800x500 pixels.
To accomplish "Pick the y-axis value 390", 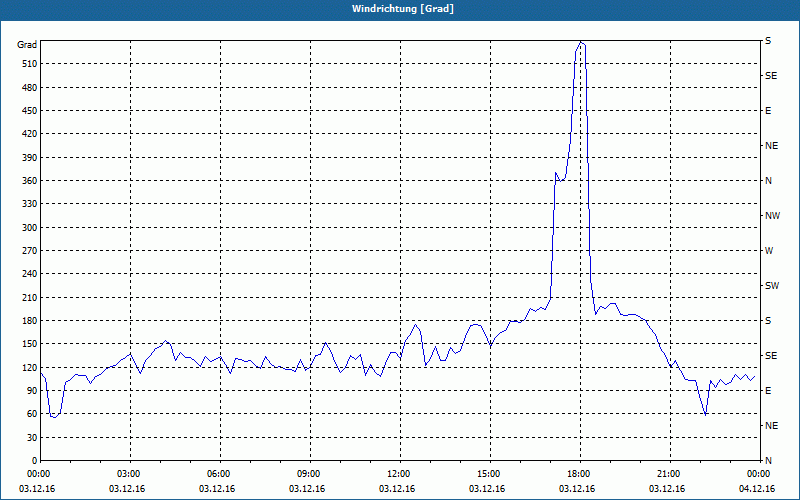I will [30, 157].
